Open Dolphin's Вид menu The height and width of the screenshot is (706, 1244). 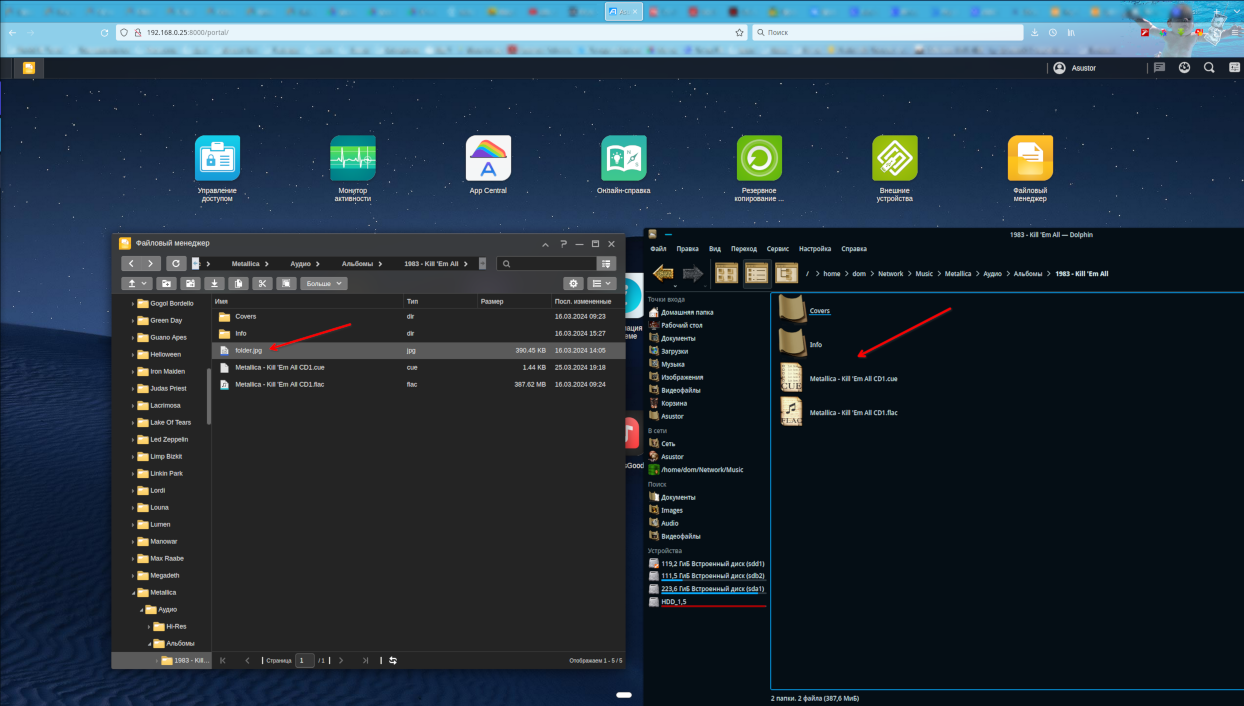(714, 248)
